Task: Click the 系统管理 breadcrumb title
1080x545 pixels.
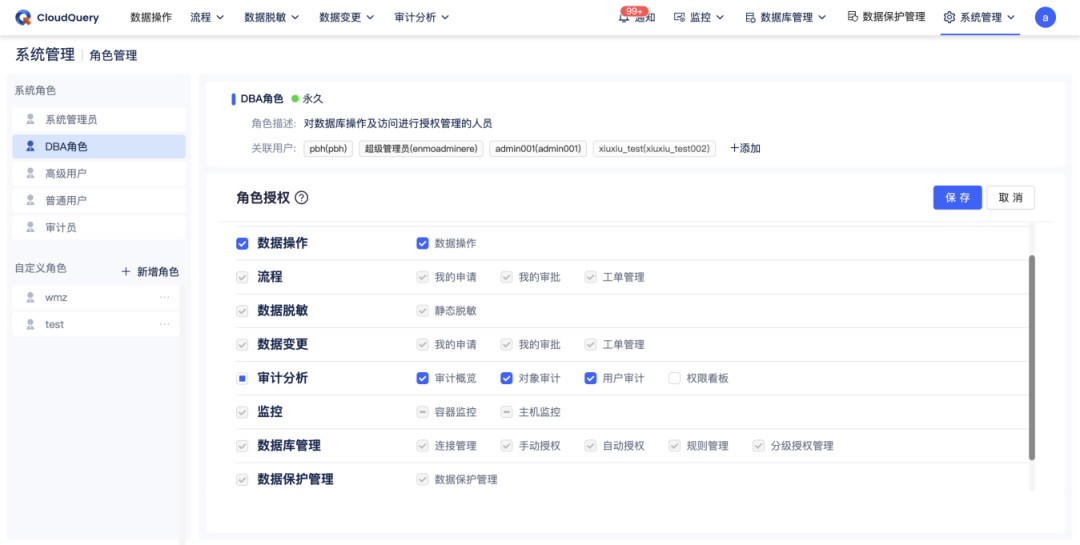Action: coord(45,55)
